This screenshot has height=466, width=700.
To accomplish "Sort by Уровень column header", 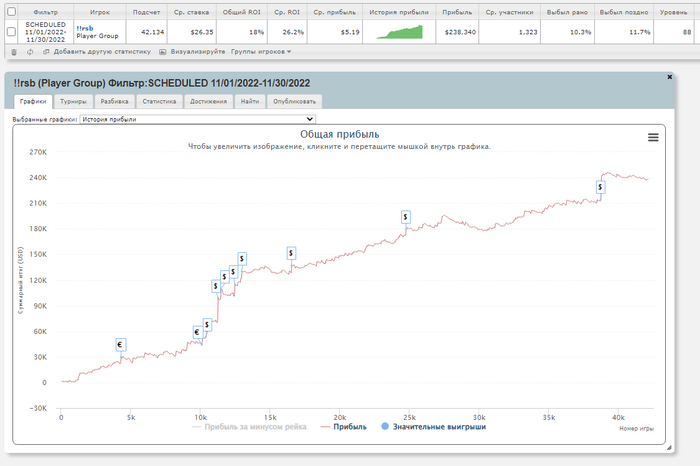I will (x=674, y=12).
